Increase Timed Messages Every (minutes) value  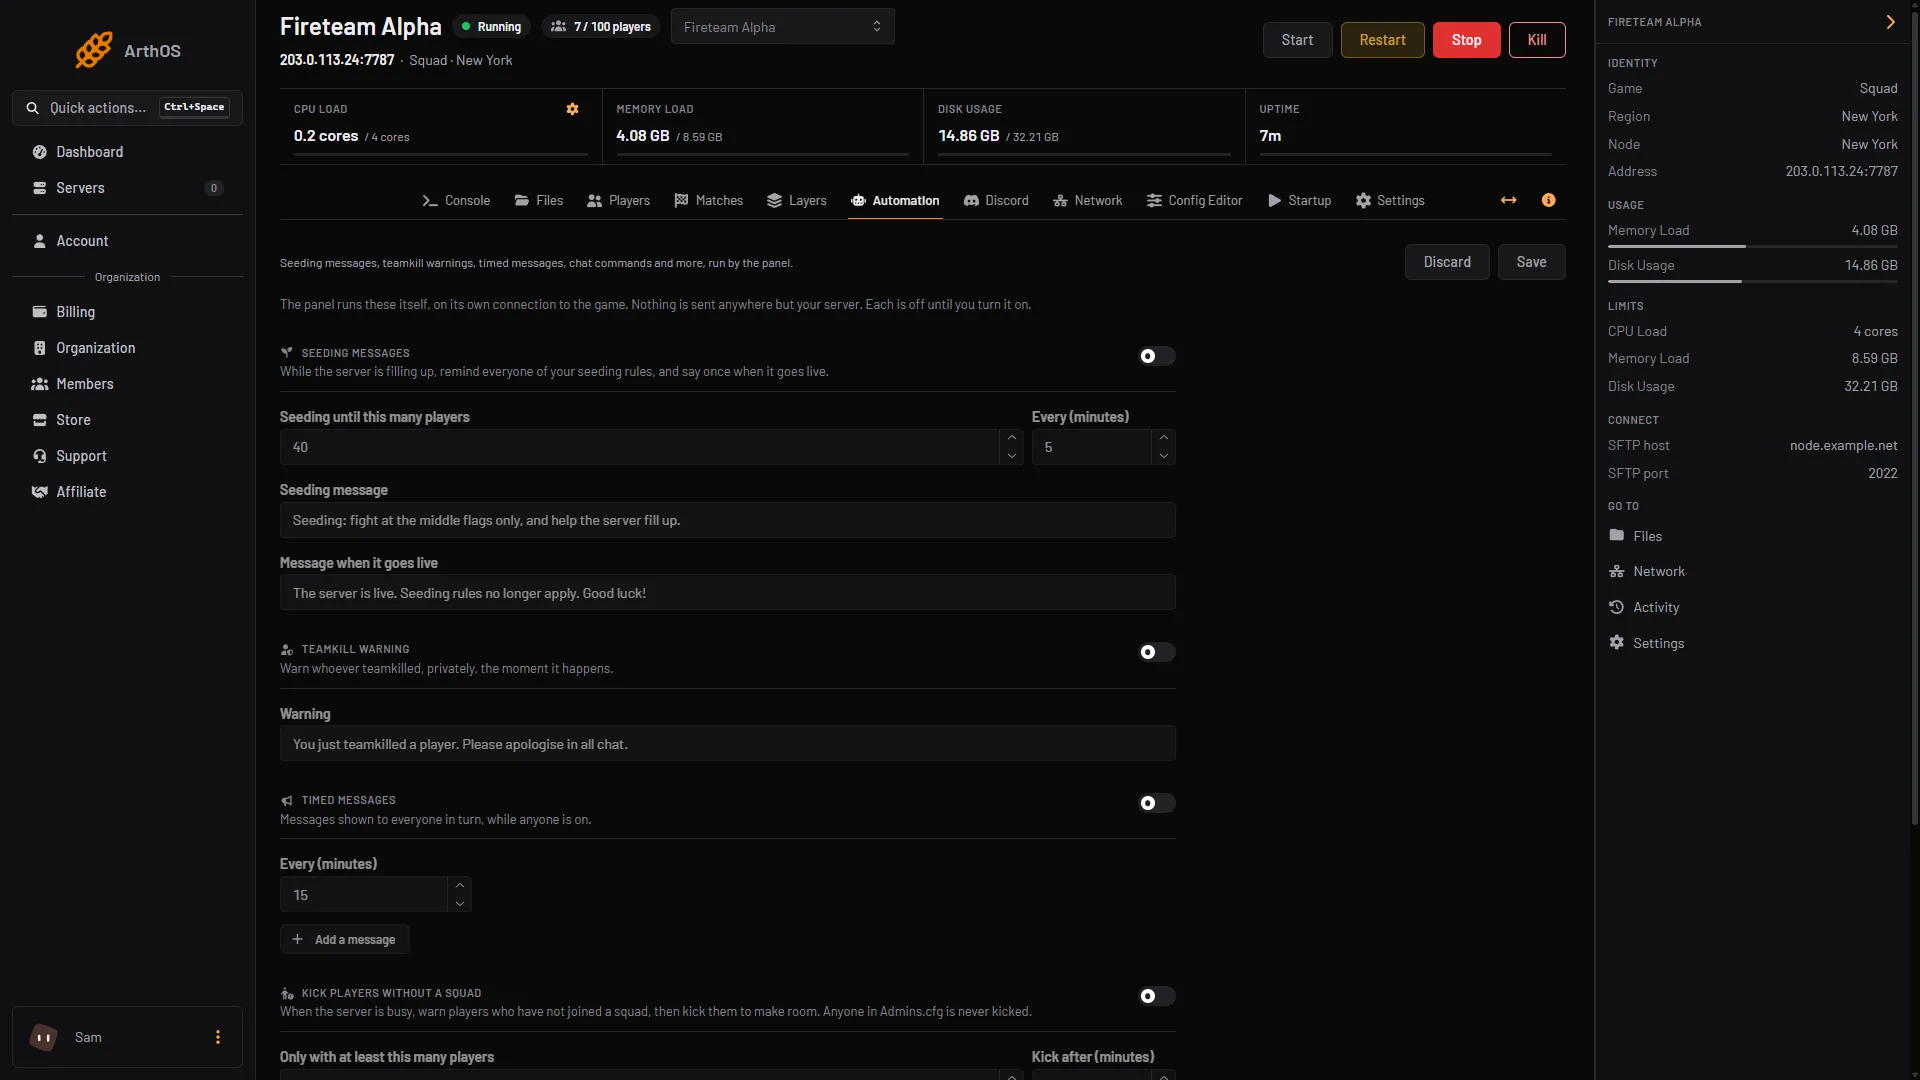pos(460,886)
